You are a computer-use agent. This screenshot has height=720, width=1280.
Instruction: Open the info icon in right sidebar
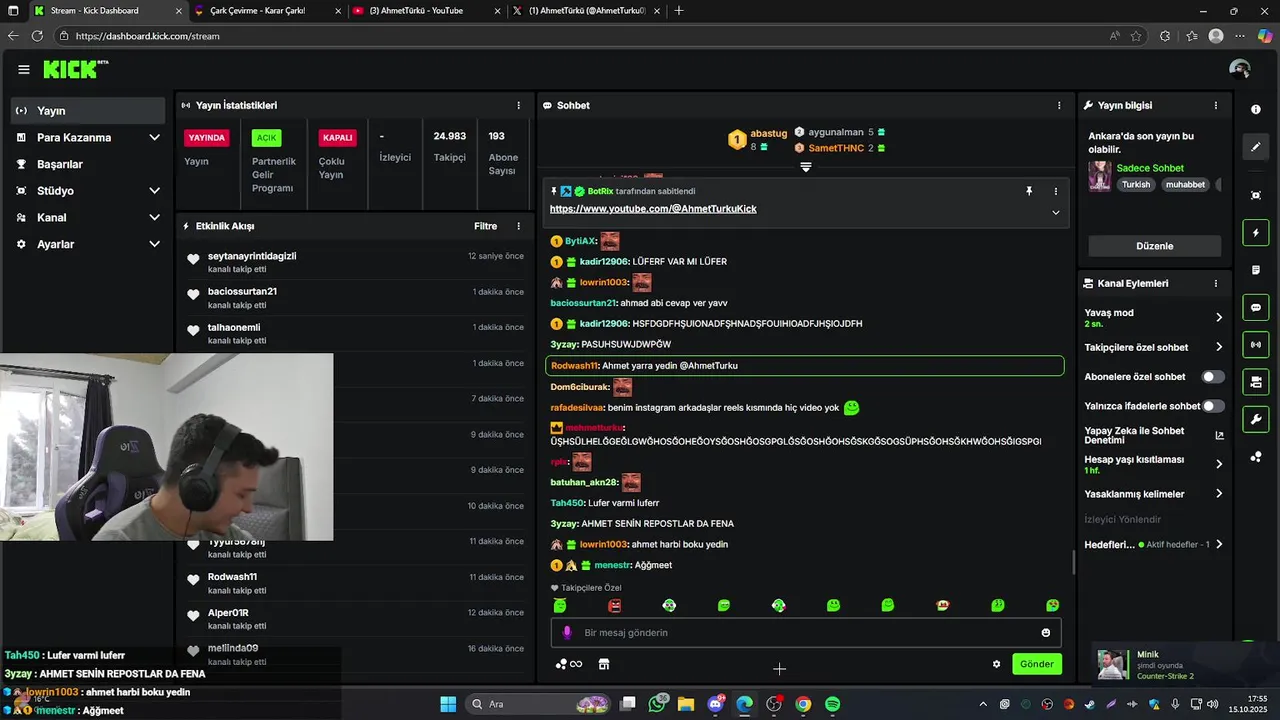1256,110
